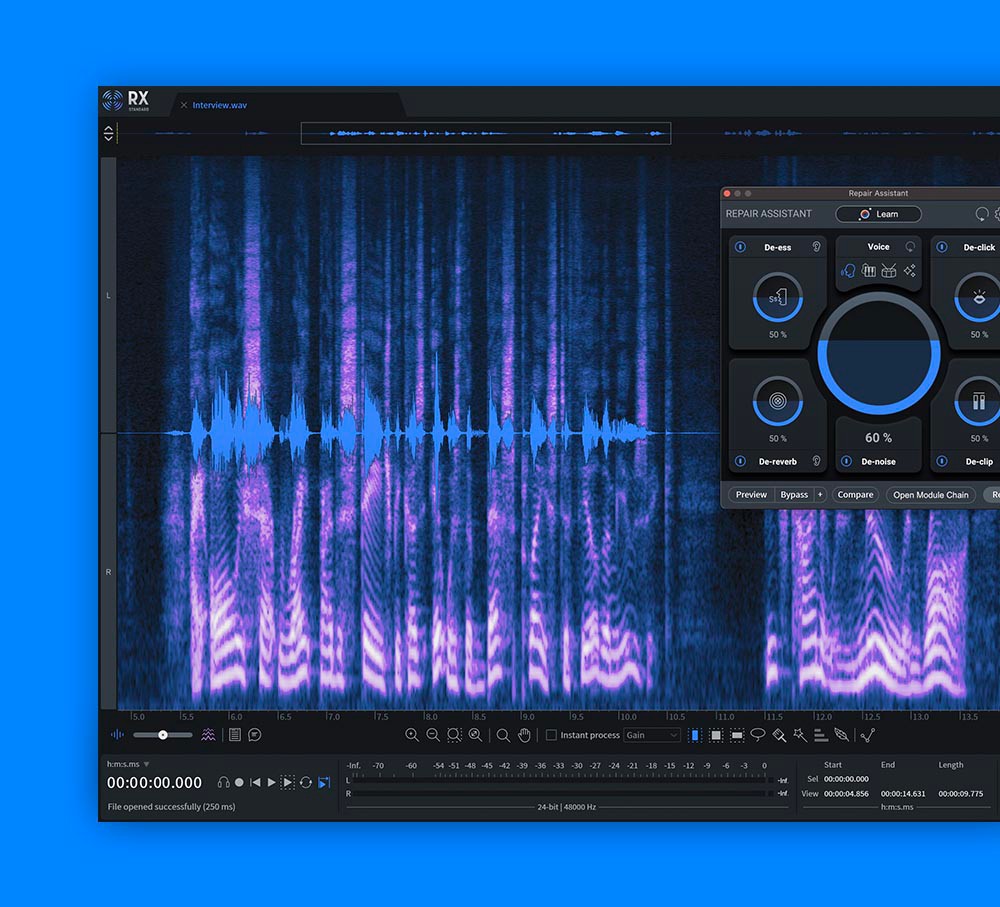Click the channel collapse arrows beside overview
This screenshot has height=907, width=1000.
click(x=108, y=133)
